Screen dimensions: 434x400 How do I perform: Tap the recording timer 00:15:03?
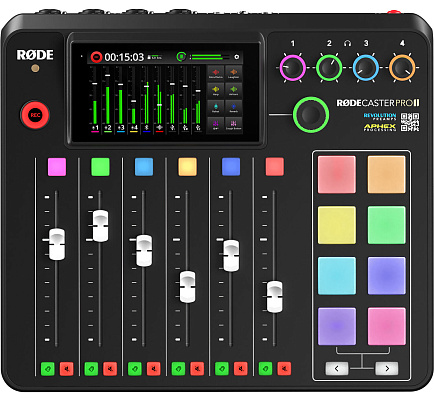tap(124, 57)
